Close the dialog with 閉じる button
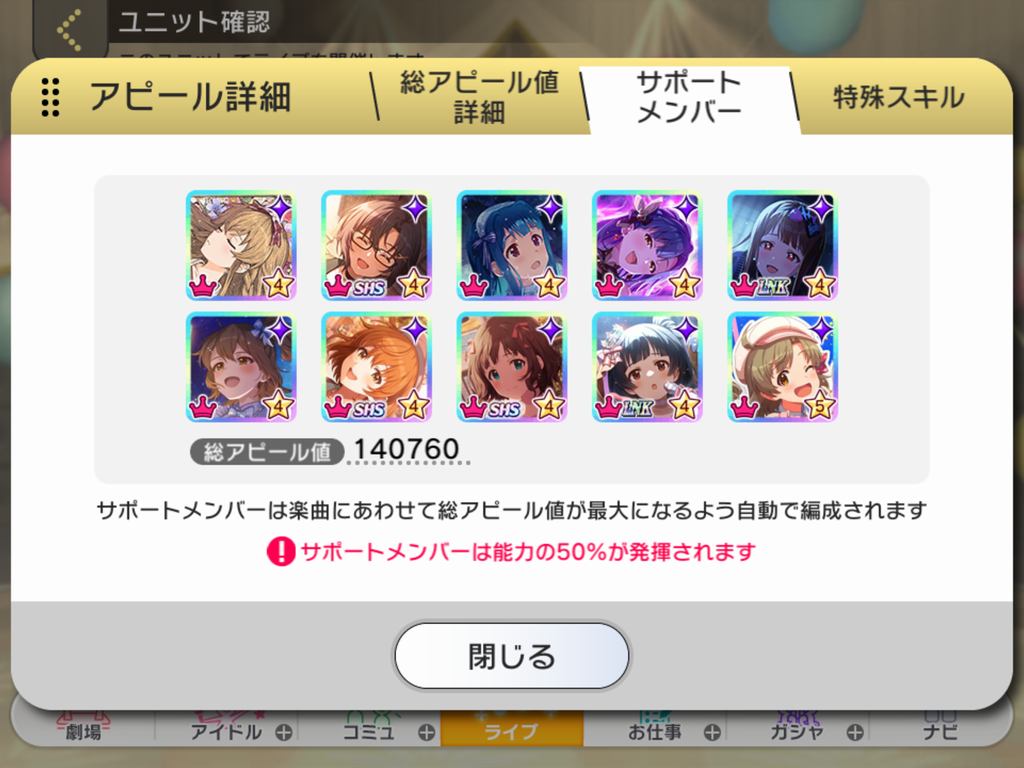The width and height of the screenshot is (1024, 768). click(511, 656)
